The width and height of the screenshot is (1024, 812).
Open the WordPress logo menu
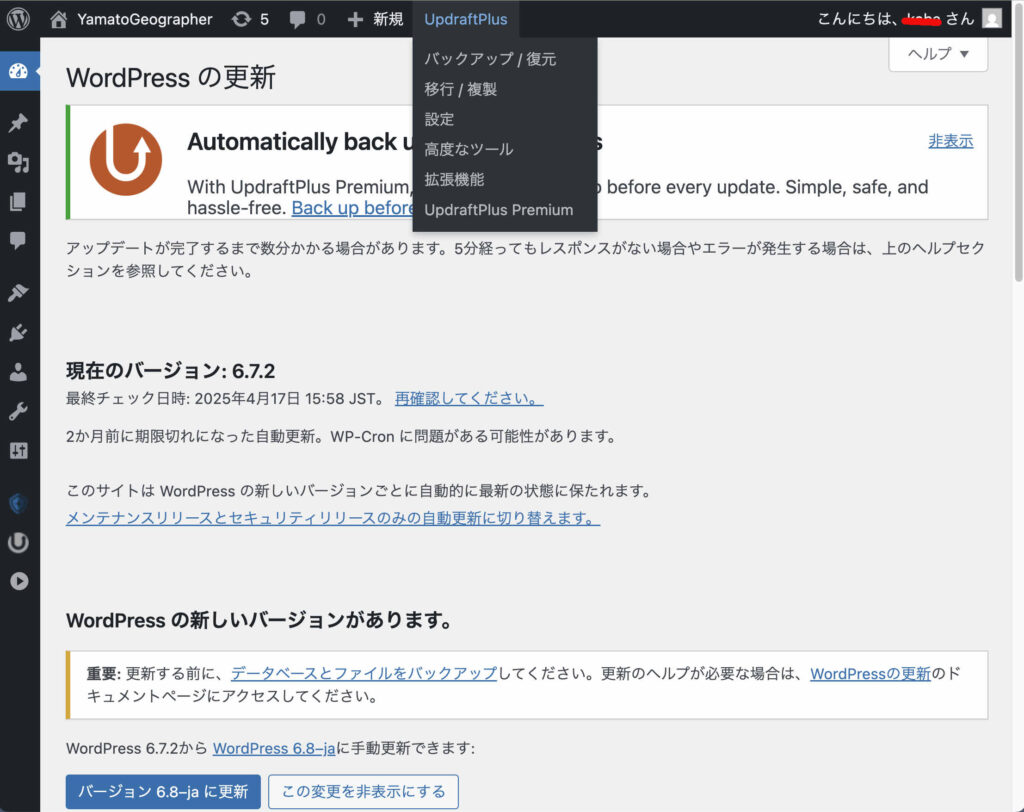click(x=18, y=19)
